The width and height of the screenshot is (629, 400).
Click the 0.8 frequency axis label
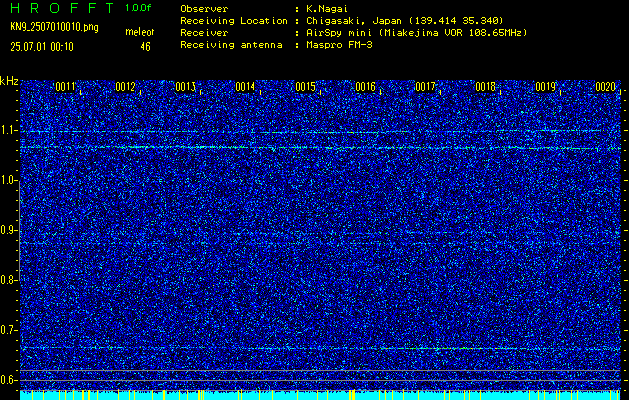tap(8, 280)
